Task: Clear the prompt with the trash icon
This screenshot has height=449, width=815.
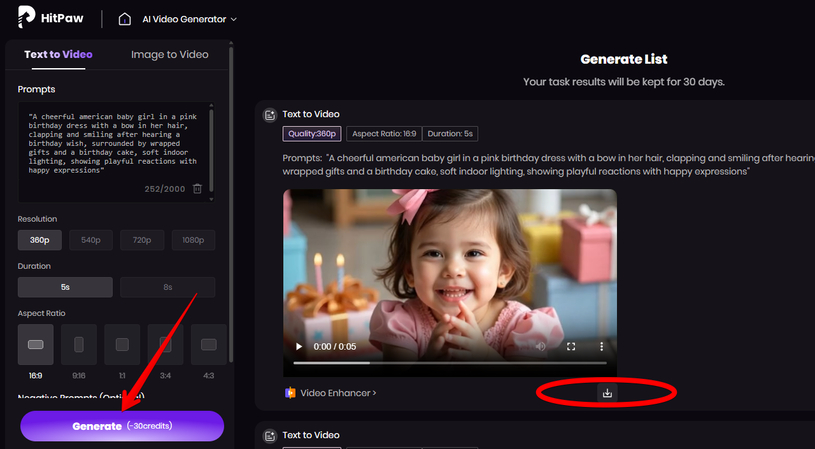Action: click(x=197, y=189)
